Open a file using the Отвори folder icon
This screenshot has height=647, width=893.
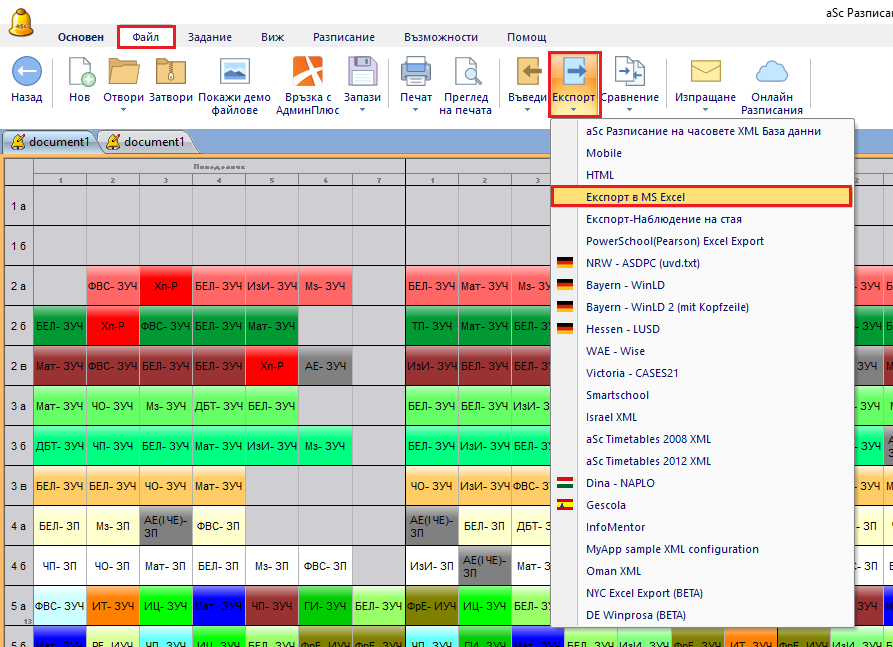point(124,73)
